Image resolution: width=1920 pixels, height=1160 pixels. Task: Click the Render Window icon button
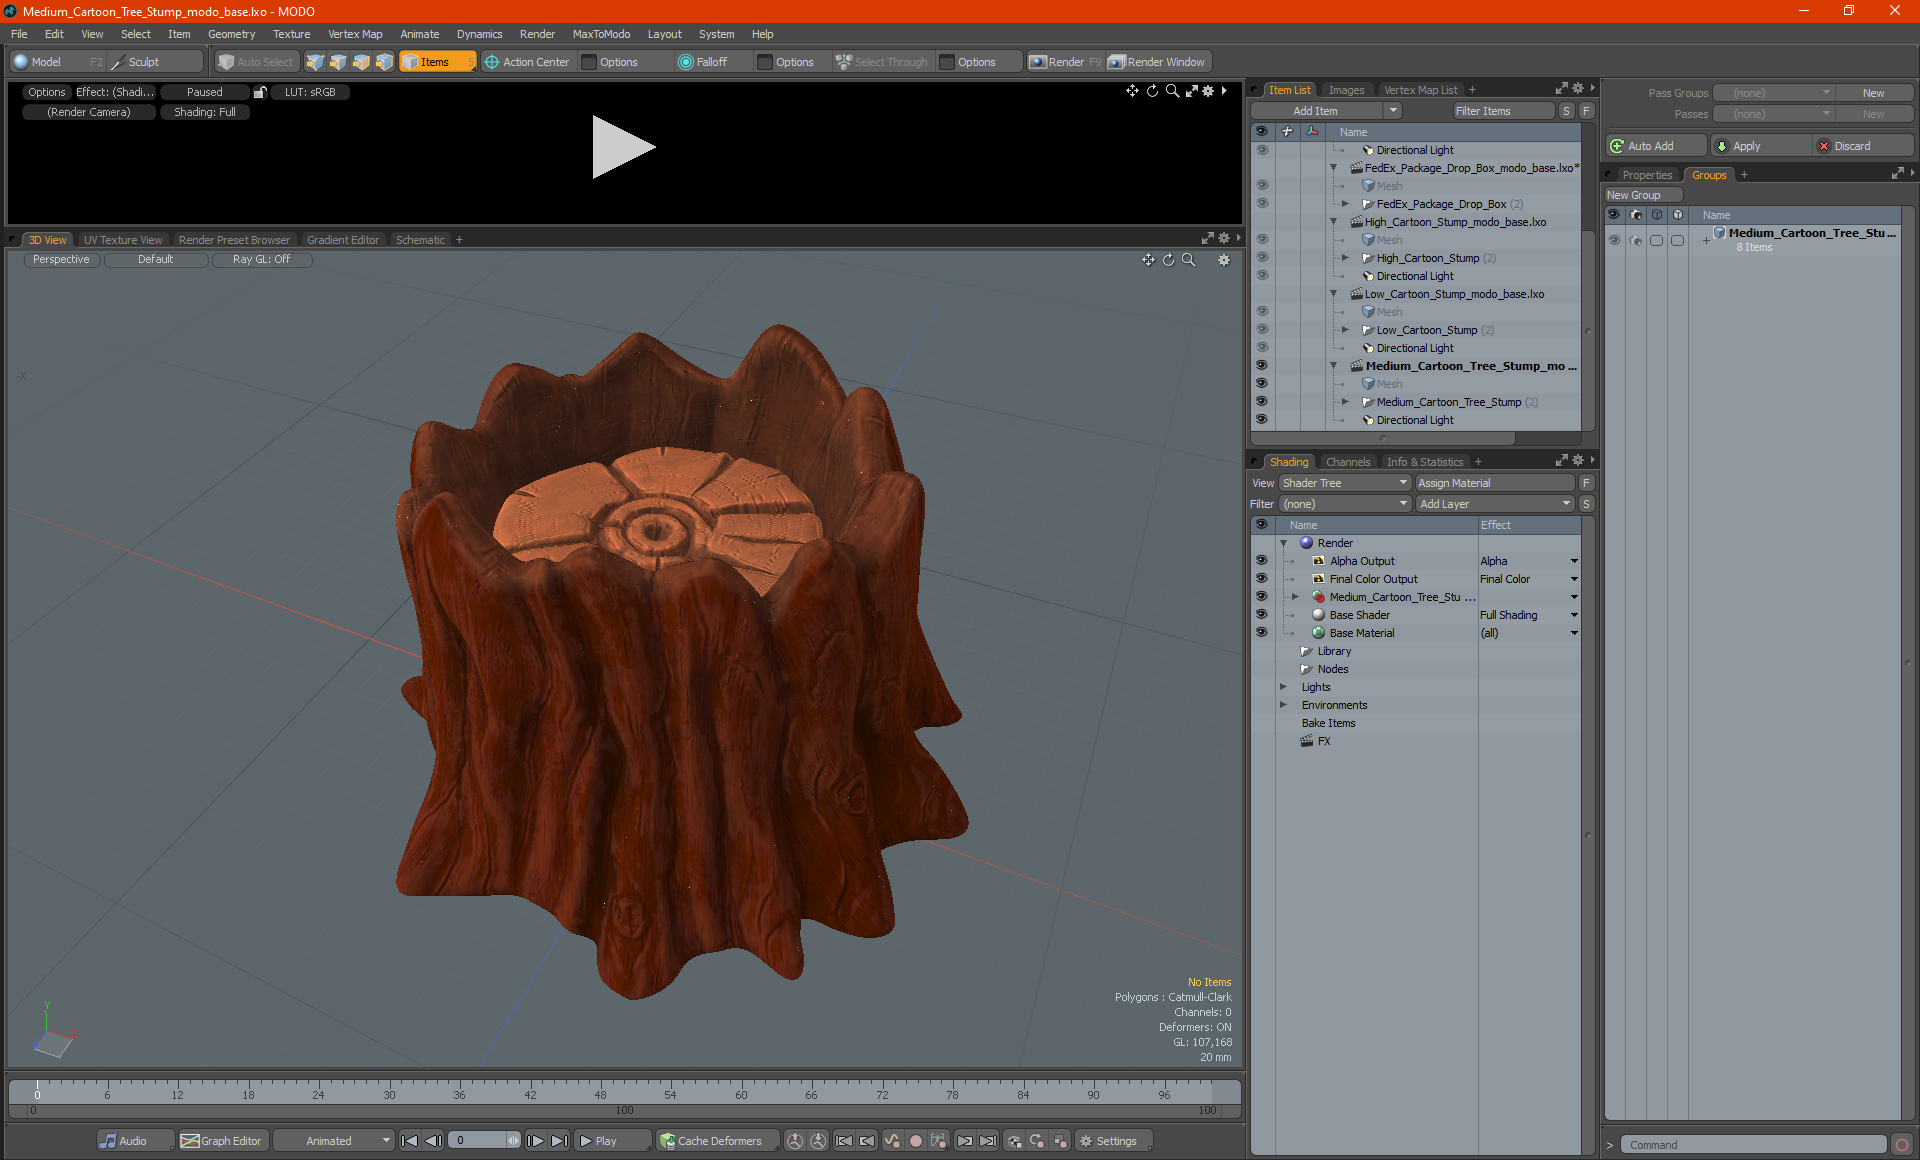pos(1117,62)
